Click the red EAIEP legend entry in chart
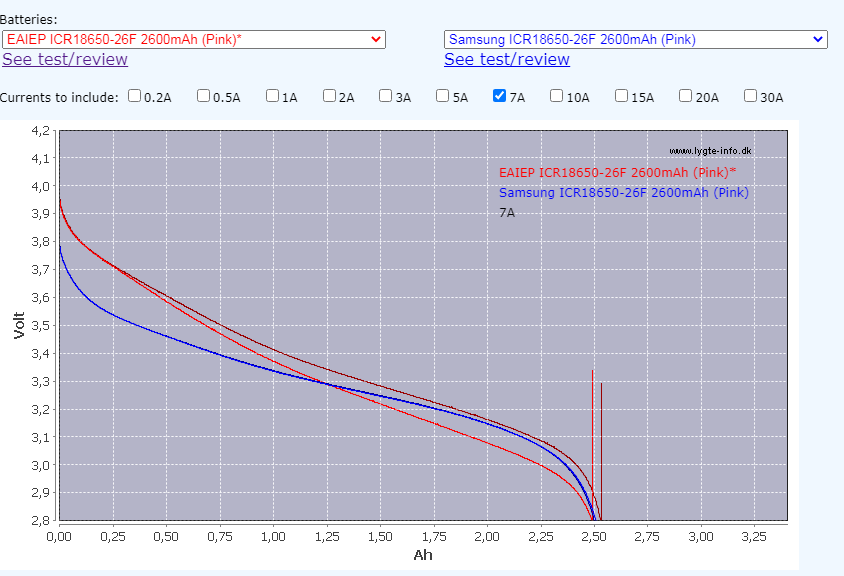Viewport: 844px width, 576px height. tap(617, 173)
